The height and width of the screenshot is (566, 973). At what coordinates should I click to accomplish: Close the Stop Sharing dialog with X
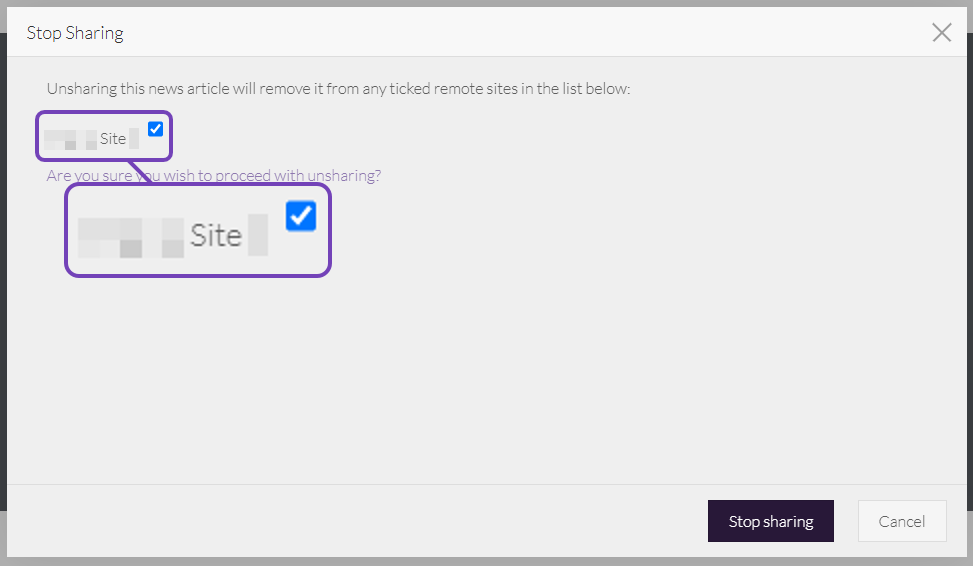pos(941,32)
